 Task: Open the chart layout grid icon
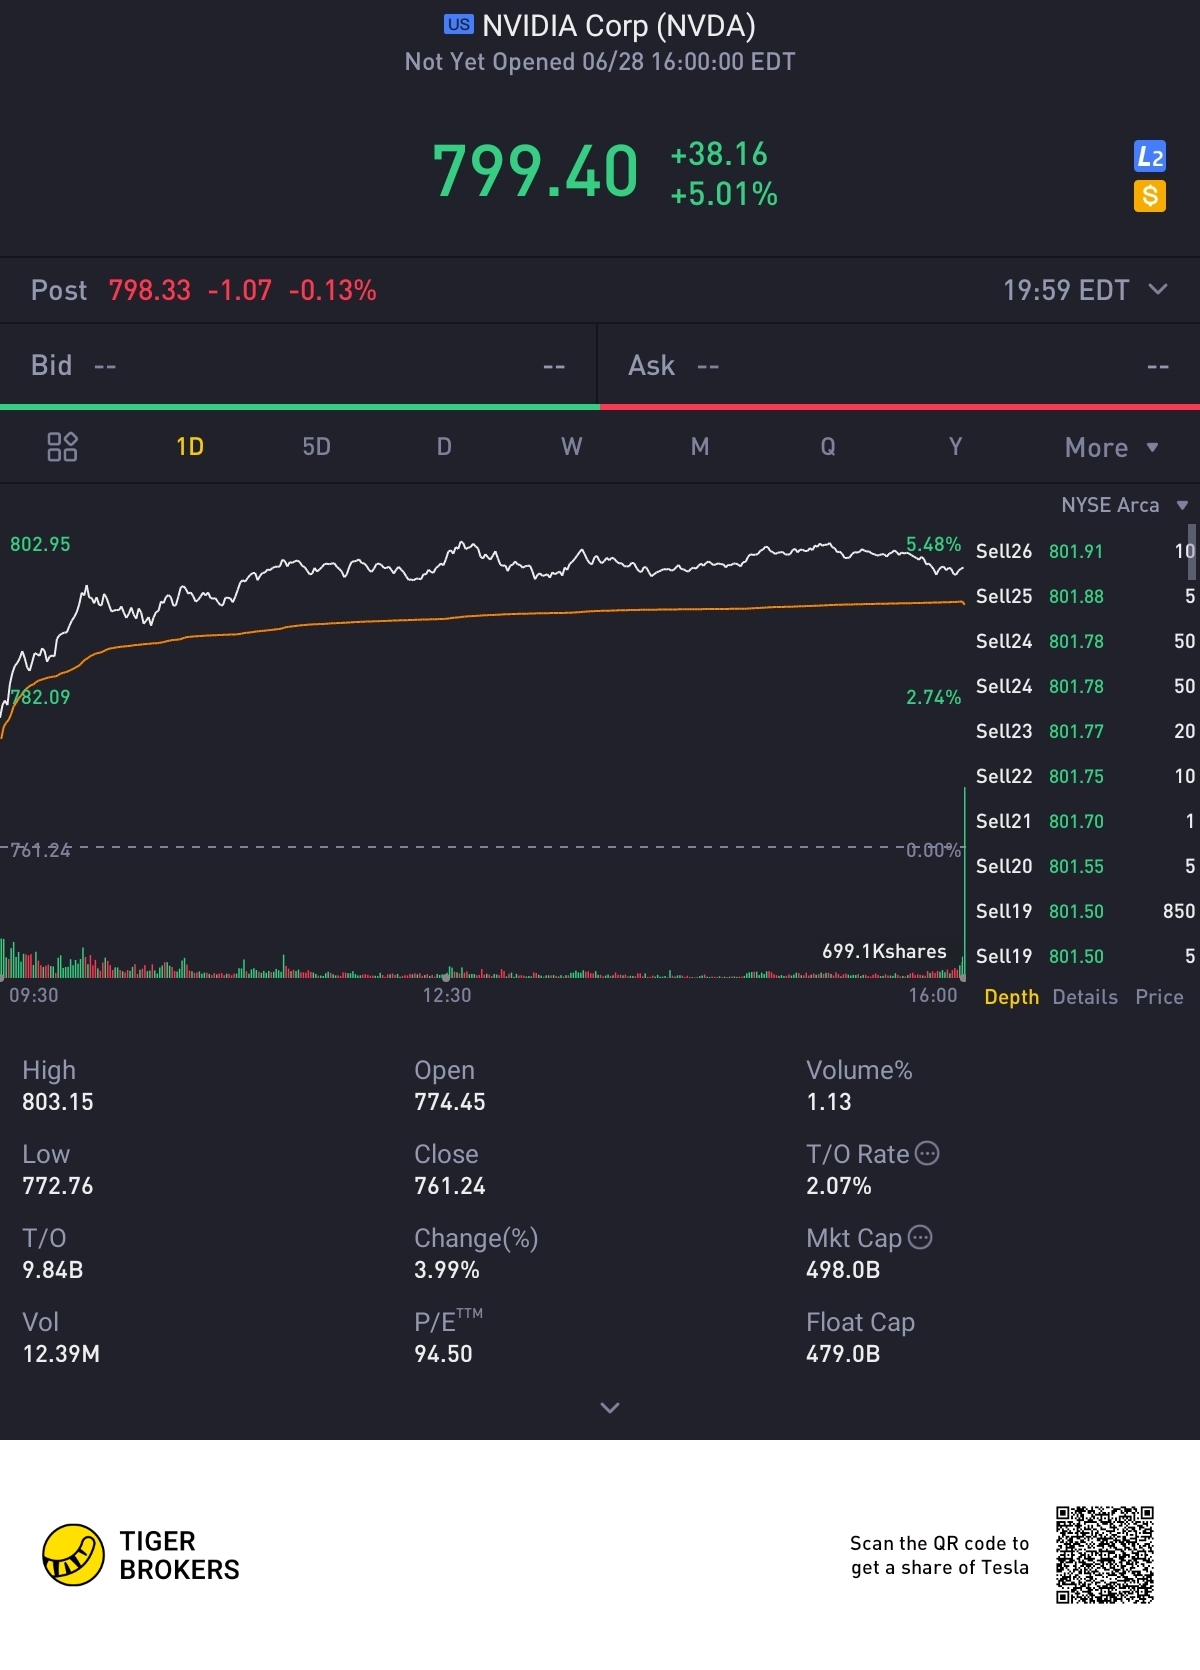click(62, 447)
